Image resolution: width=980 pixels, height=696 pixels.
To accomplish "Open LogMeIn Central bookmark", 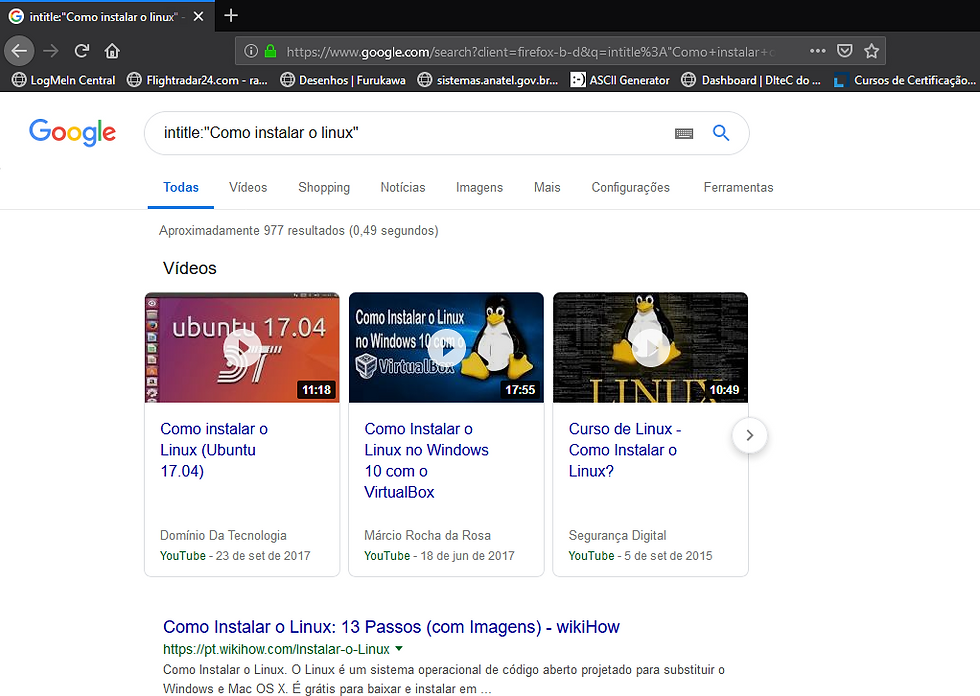I will 64,80.
